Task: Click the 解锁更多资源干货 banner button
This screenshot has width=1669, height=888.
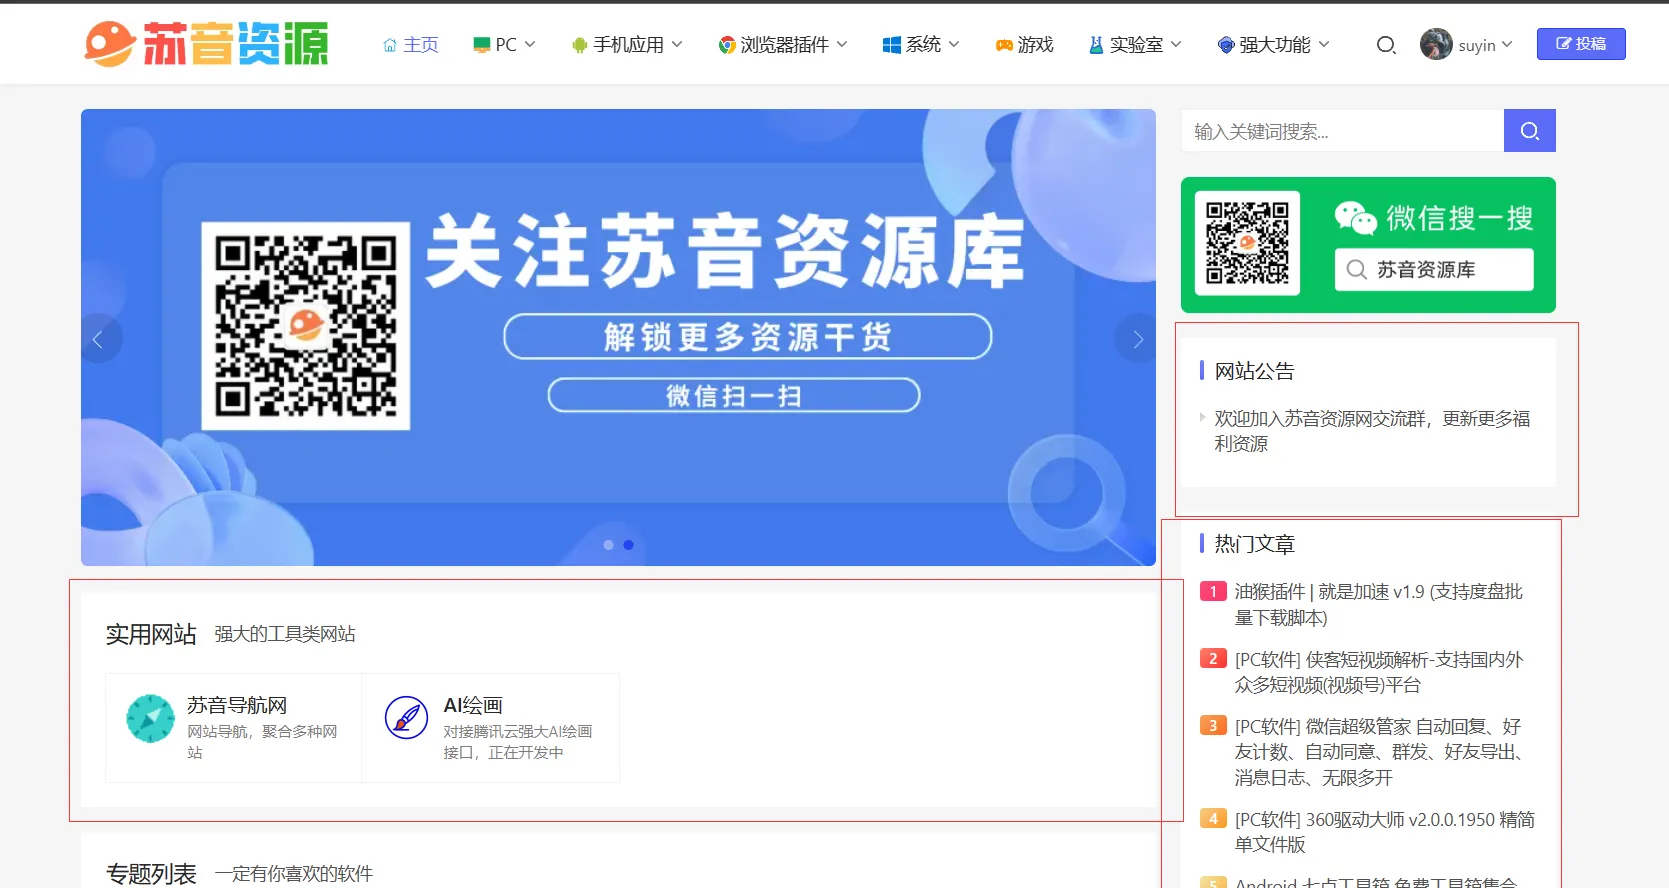Action: 747,337
